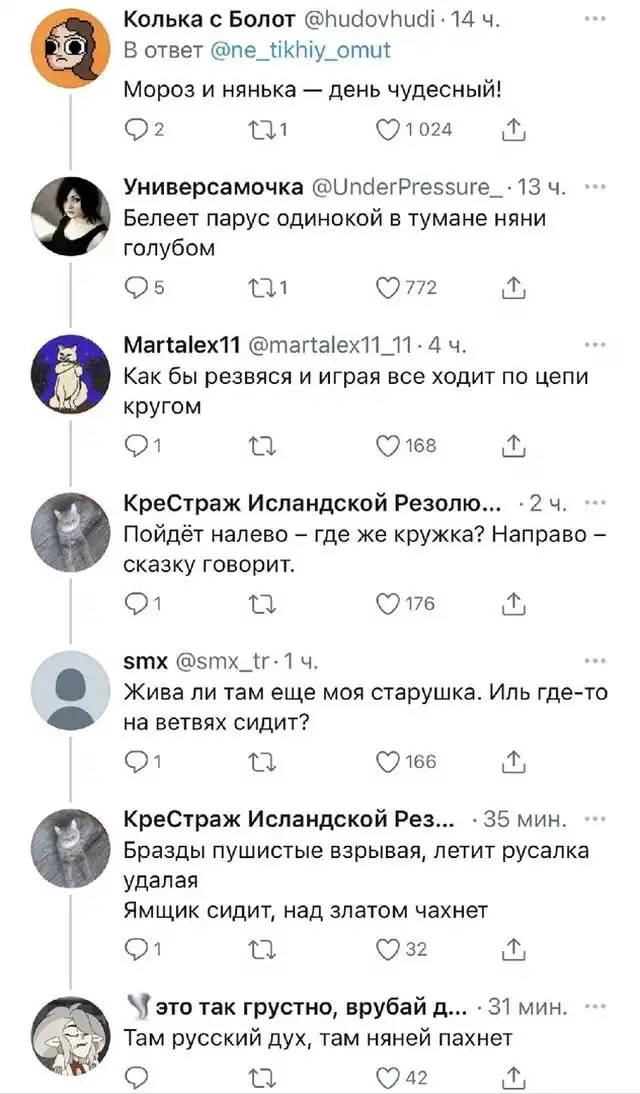
Task: Reply to Колька с Болот's tweet
Action: click(137, 129)
